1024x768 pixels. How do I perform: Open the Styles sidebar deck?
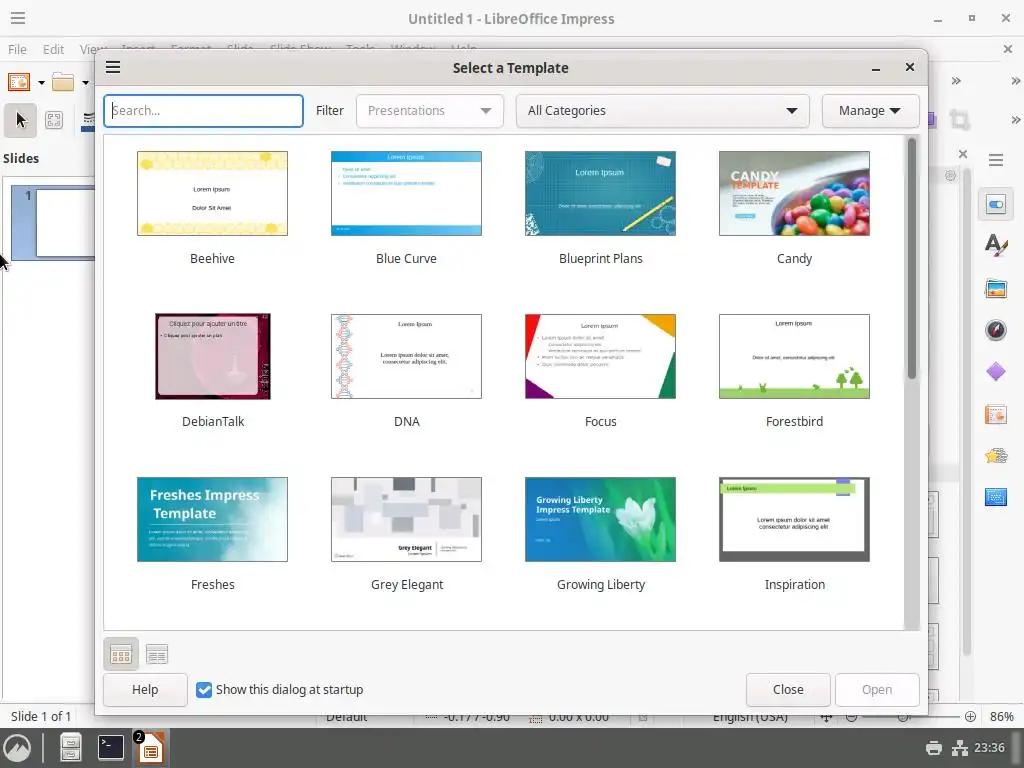995,246
